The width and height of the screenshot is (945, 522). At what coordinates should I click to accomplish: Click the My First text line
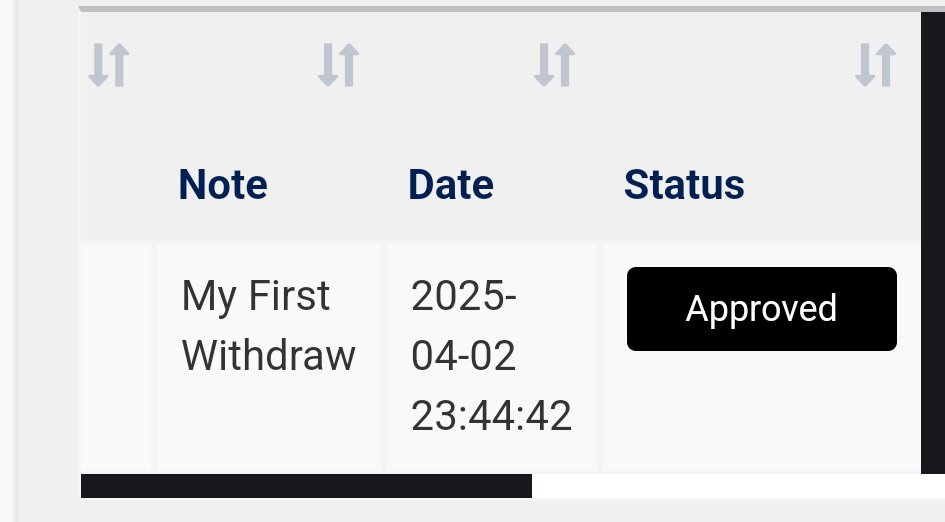[255, 296]
